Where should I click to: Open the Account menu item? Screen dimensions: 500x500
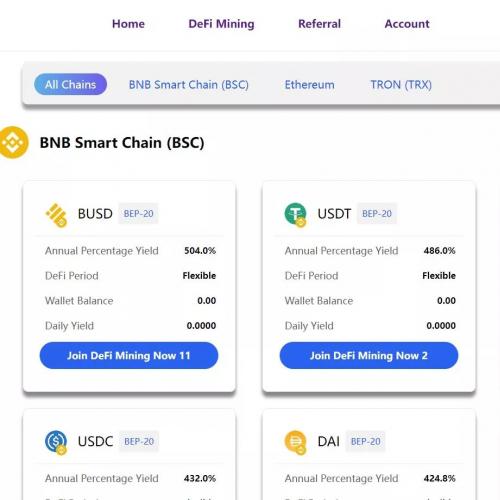click(x=407, y=24)
